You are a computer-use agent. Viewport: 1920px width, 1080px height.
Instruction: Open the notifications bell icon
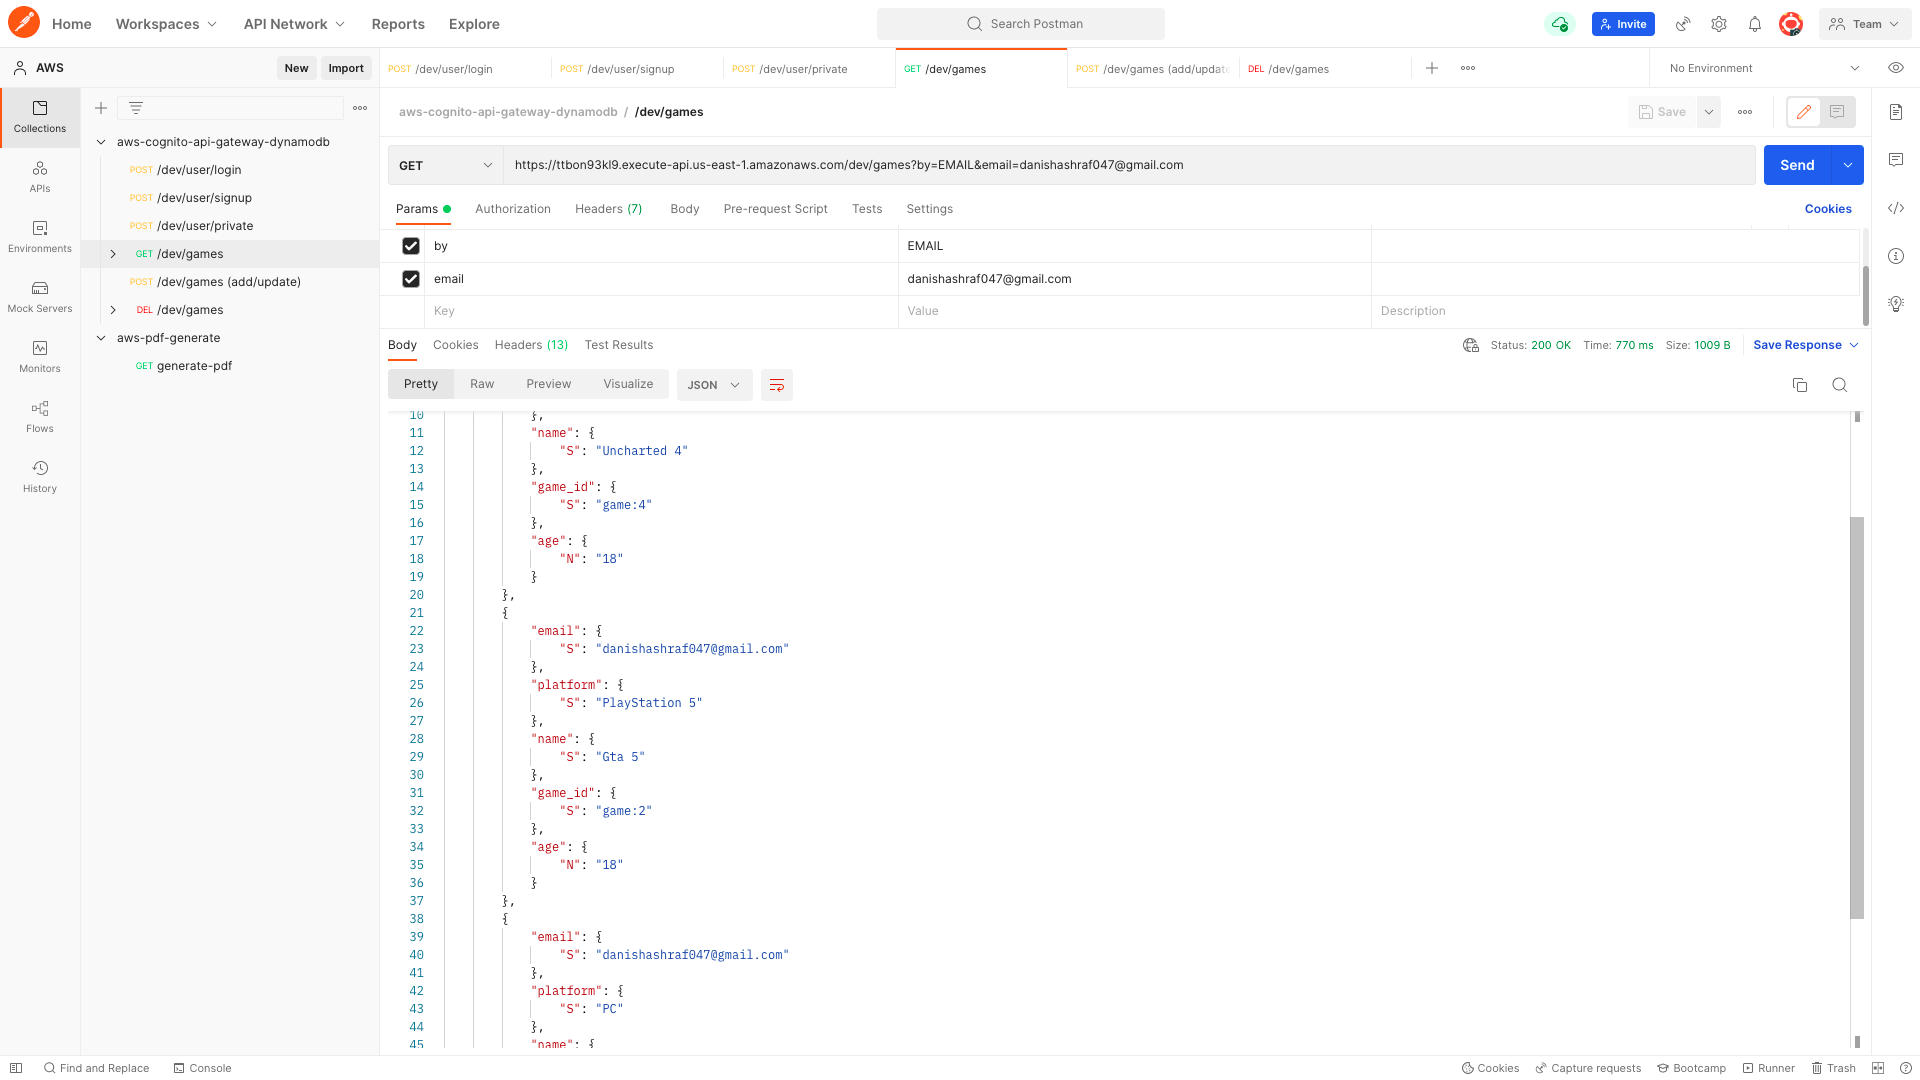[x=1755, y=24]
